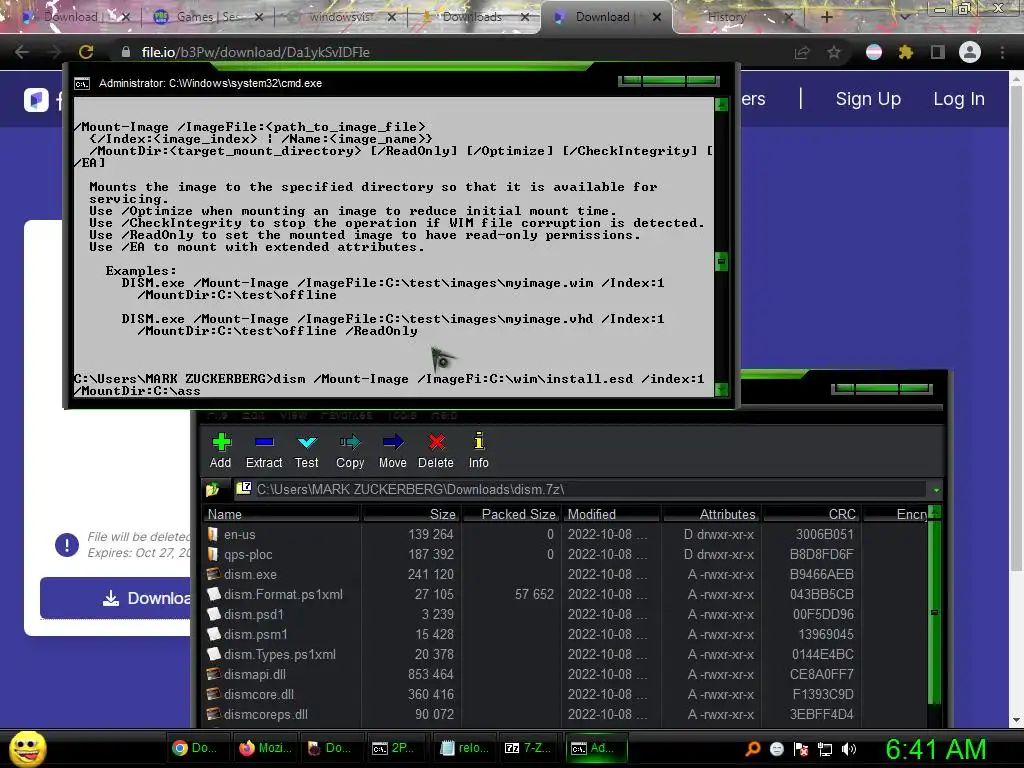Select dismcore.dll in the list
Viewport: 1024px width, 768px height.
click(565, 695)
